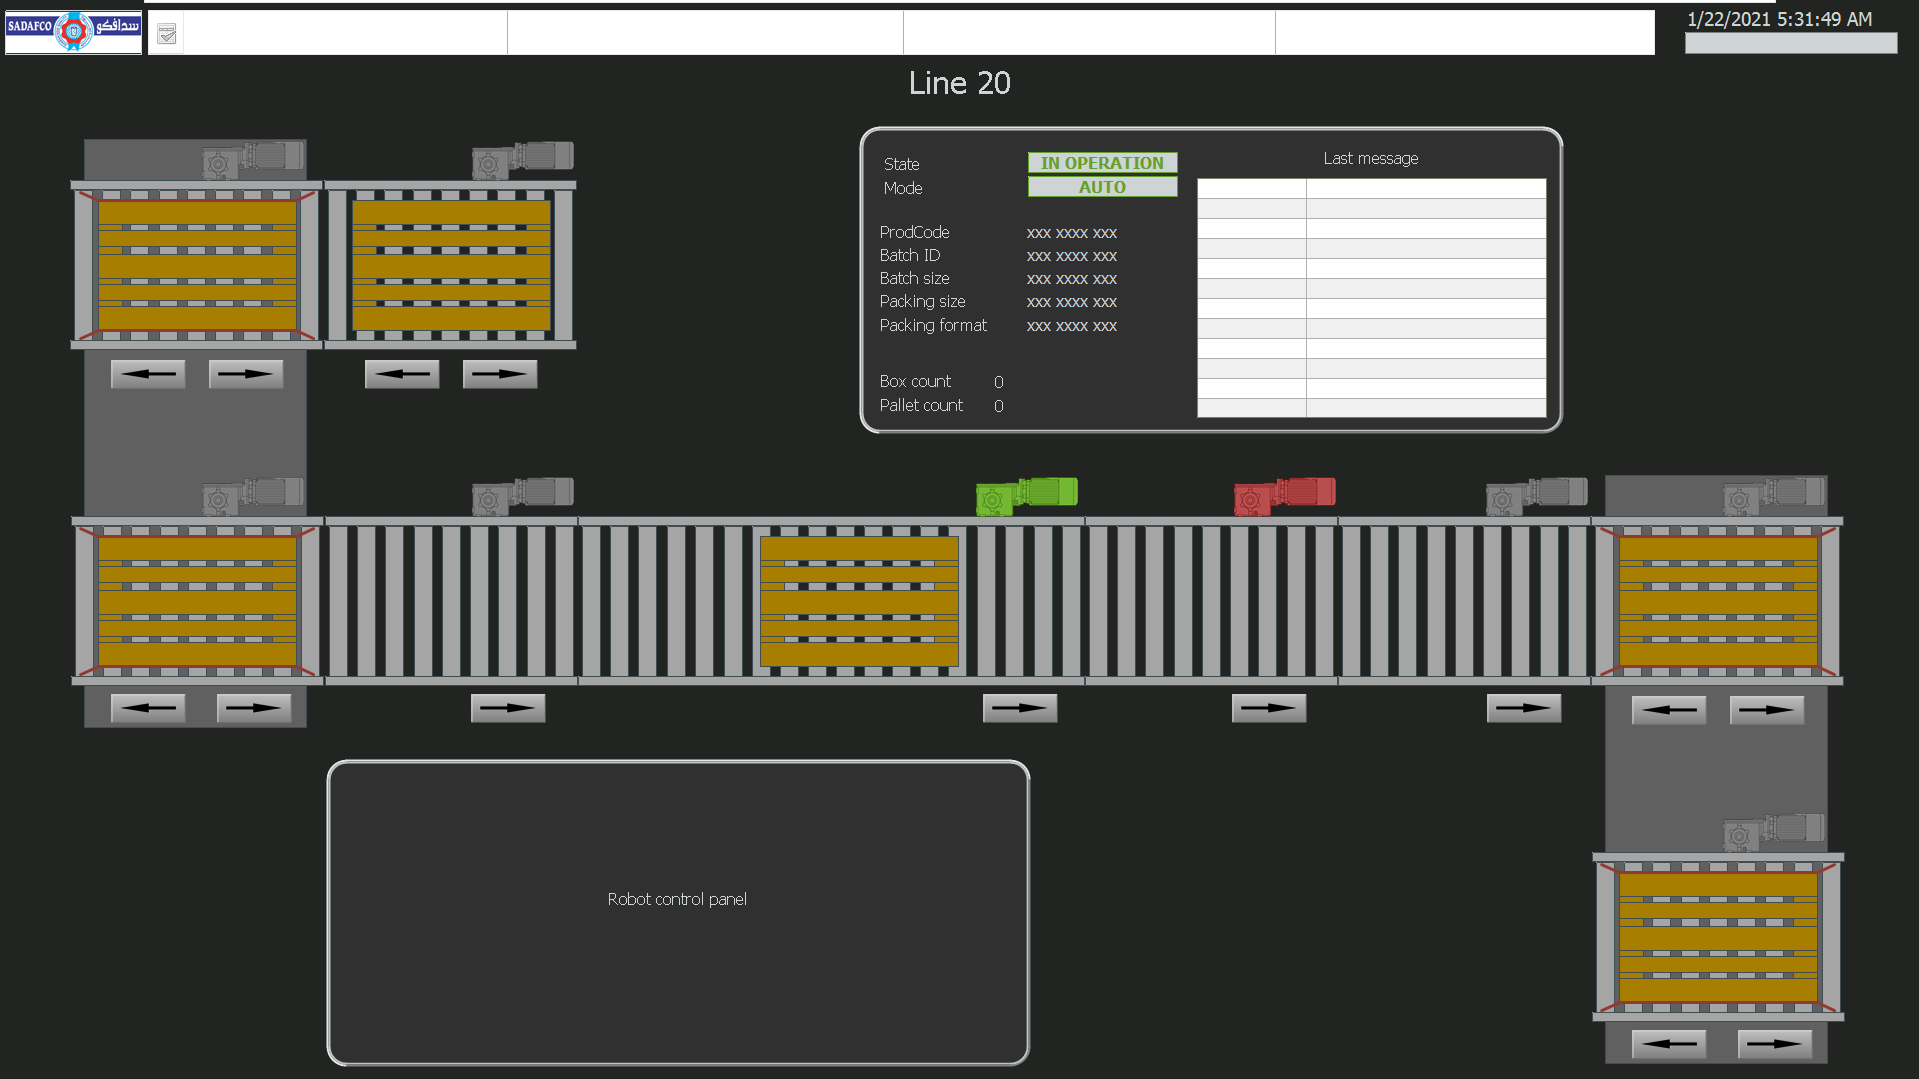Viewport: 1919px width, 1079px height.
Task: Select the first row of Last message table
Action: tap(1371, 189)
